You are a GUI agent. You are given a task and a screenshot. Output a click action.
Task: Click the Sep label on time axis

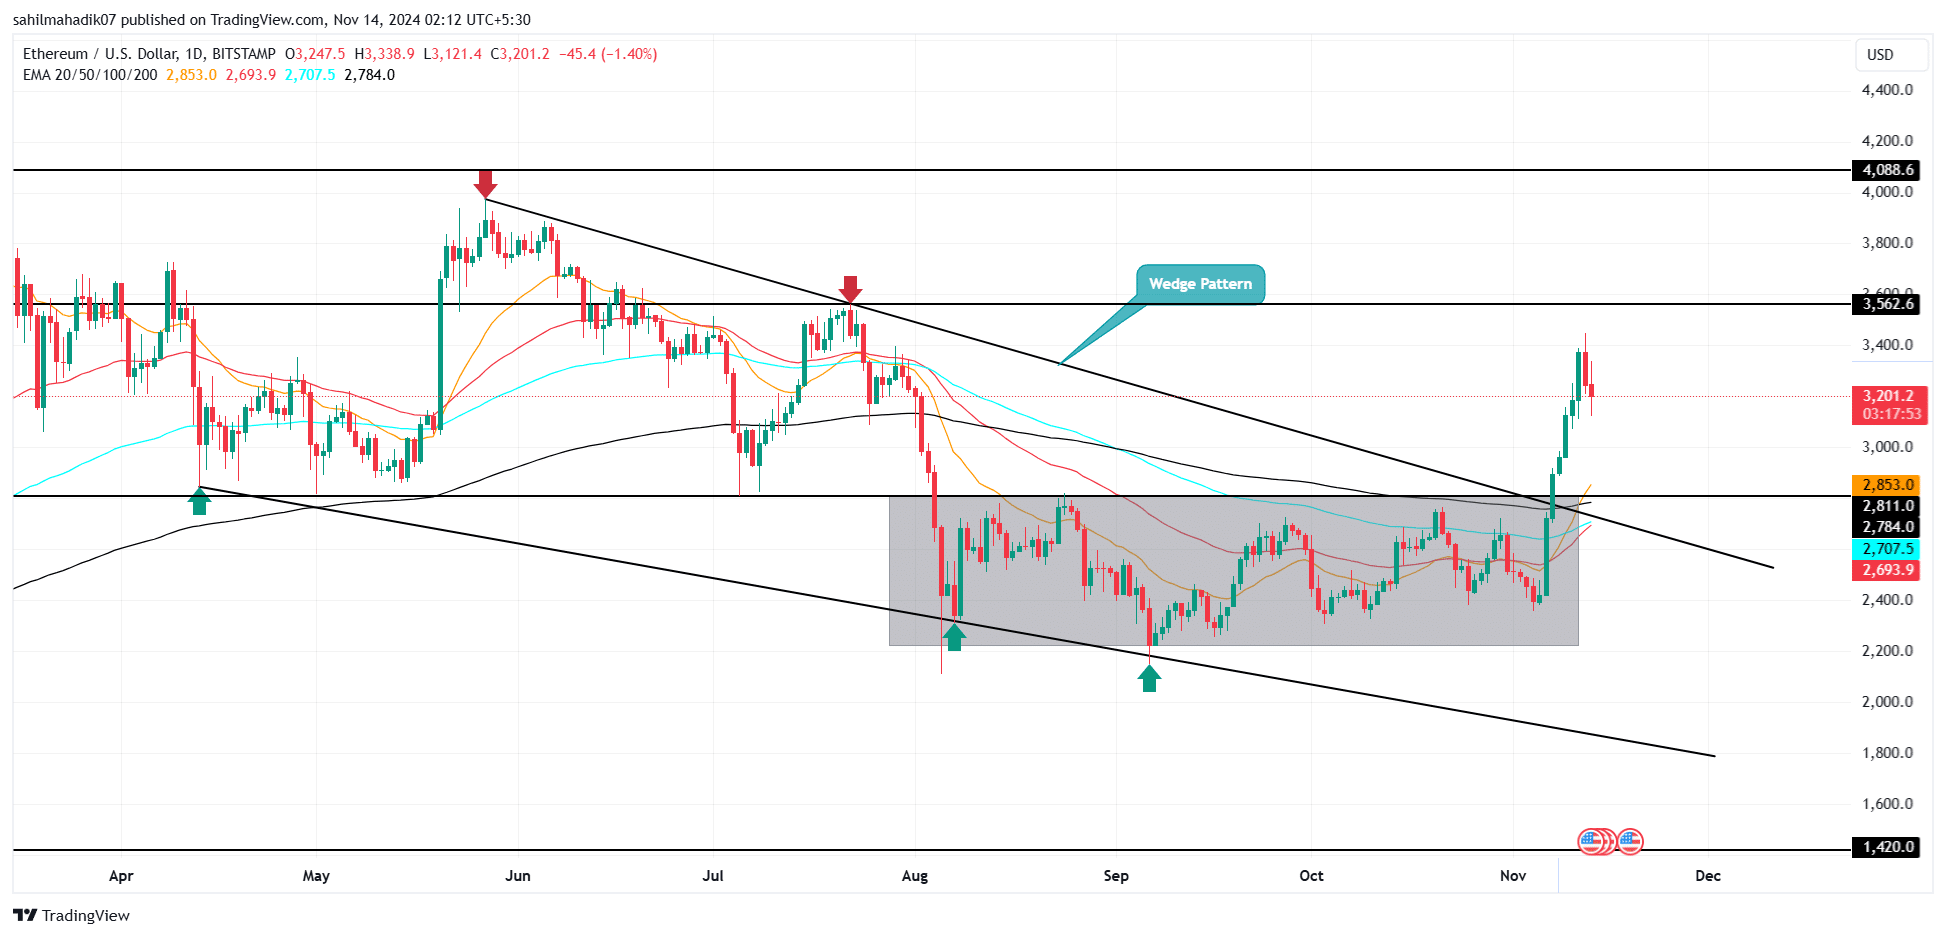[x=1116, y=876]
